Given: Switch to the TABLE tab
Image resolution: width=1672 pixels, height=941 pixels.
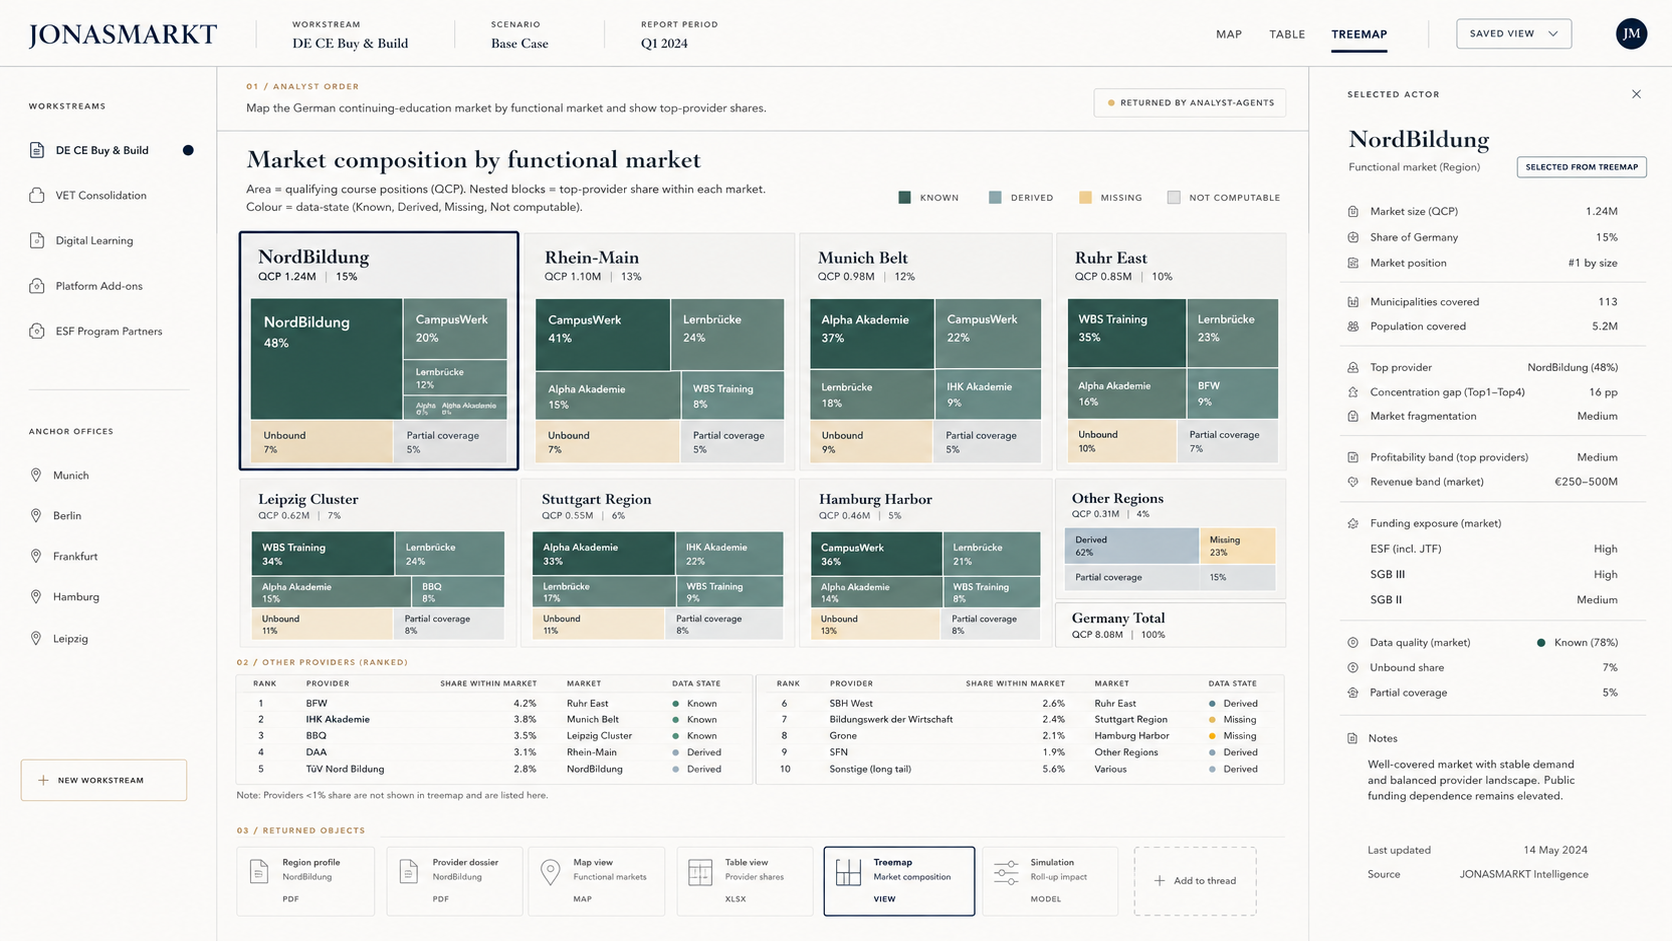Looking at the screenshot, I should point(1287,34).
